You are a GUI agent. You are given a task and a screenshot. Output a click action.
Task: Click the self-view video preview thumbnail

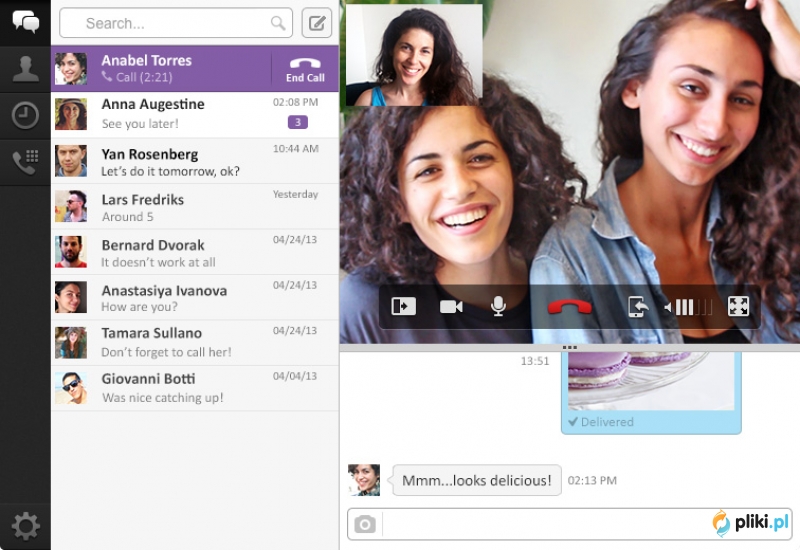[414, 55]
